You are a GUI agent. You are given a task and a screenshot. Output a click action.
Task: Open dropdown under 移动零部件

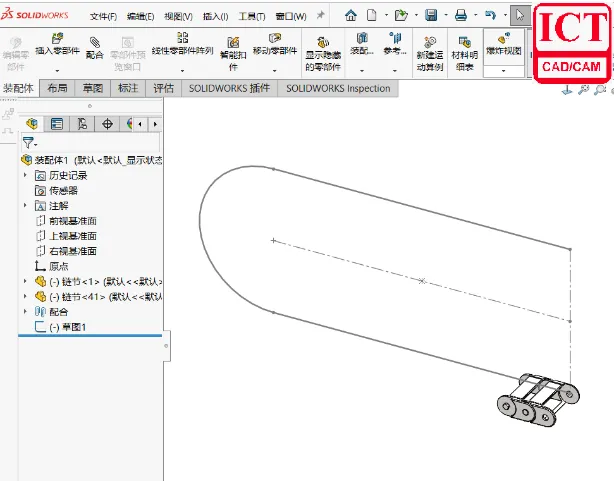coord(274,71)
